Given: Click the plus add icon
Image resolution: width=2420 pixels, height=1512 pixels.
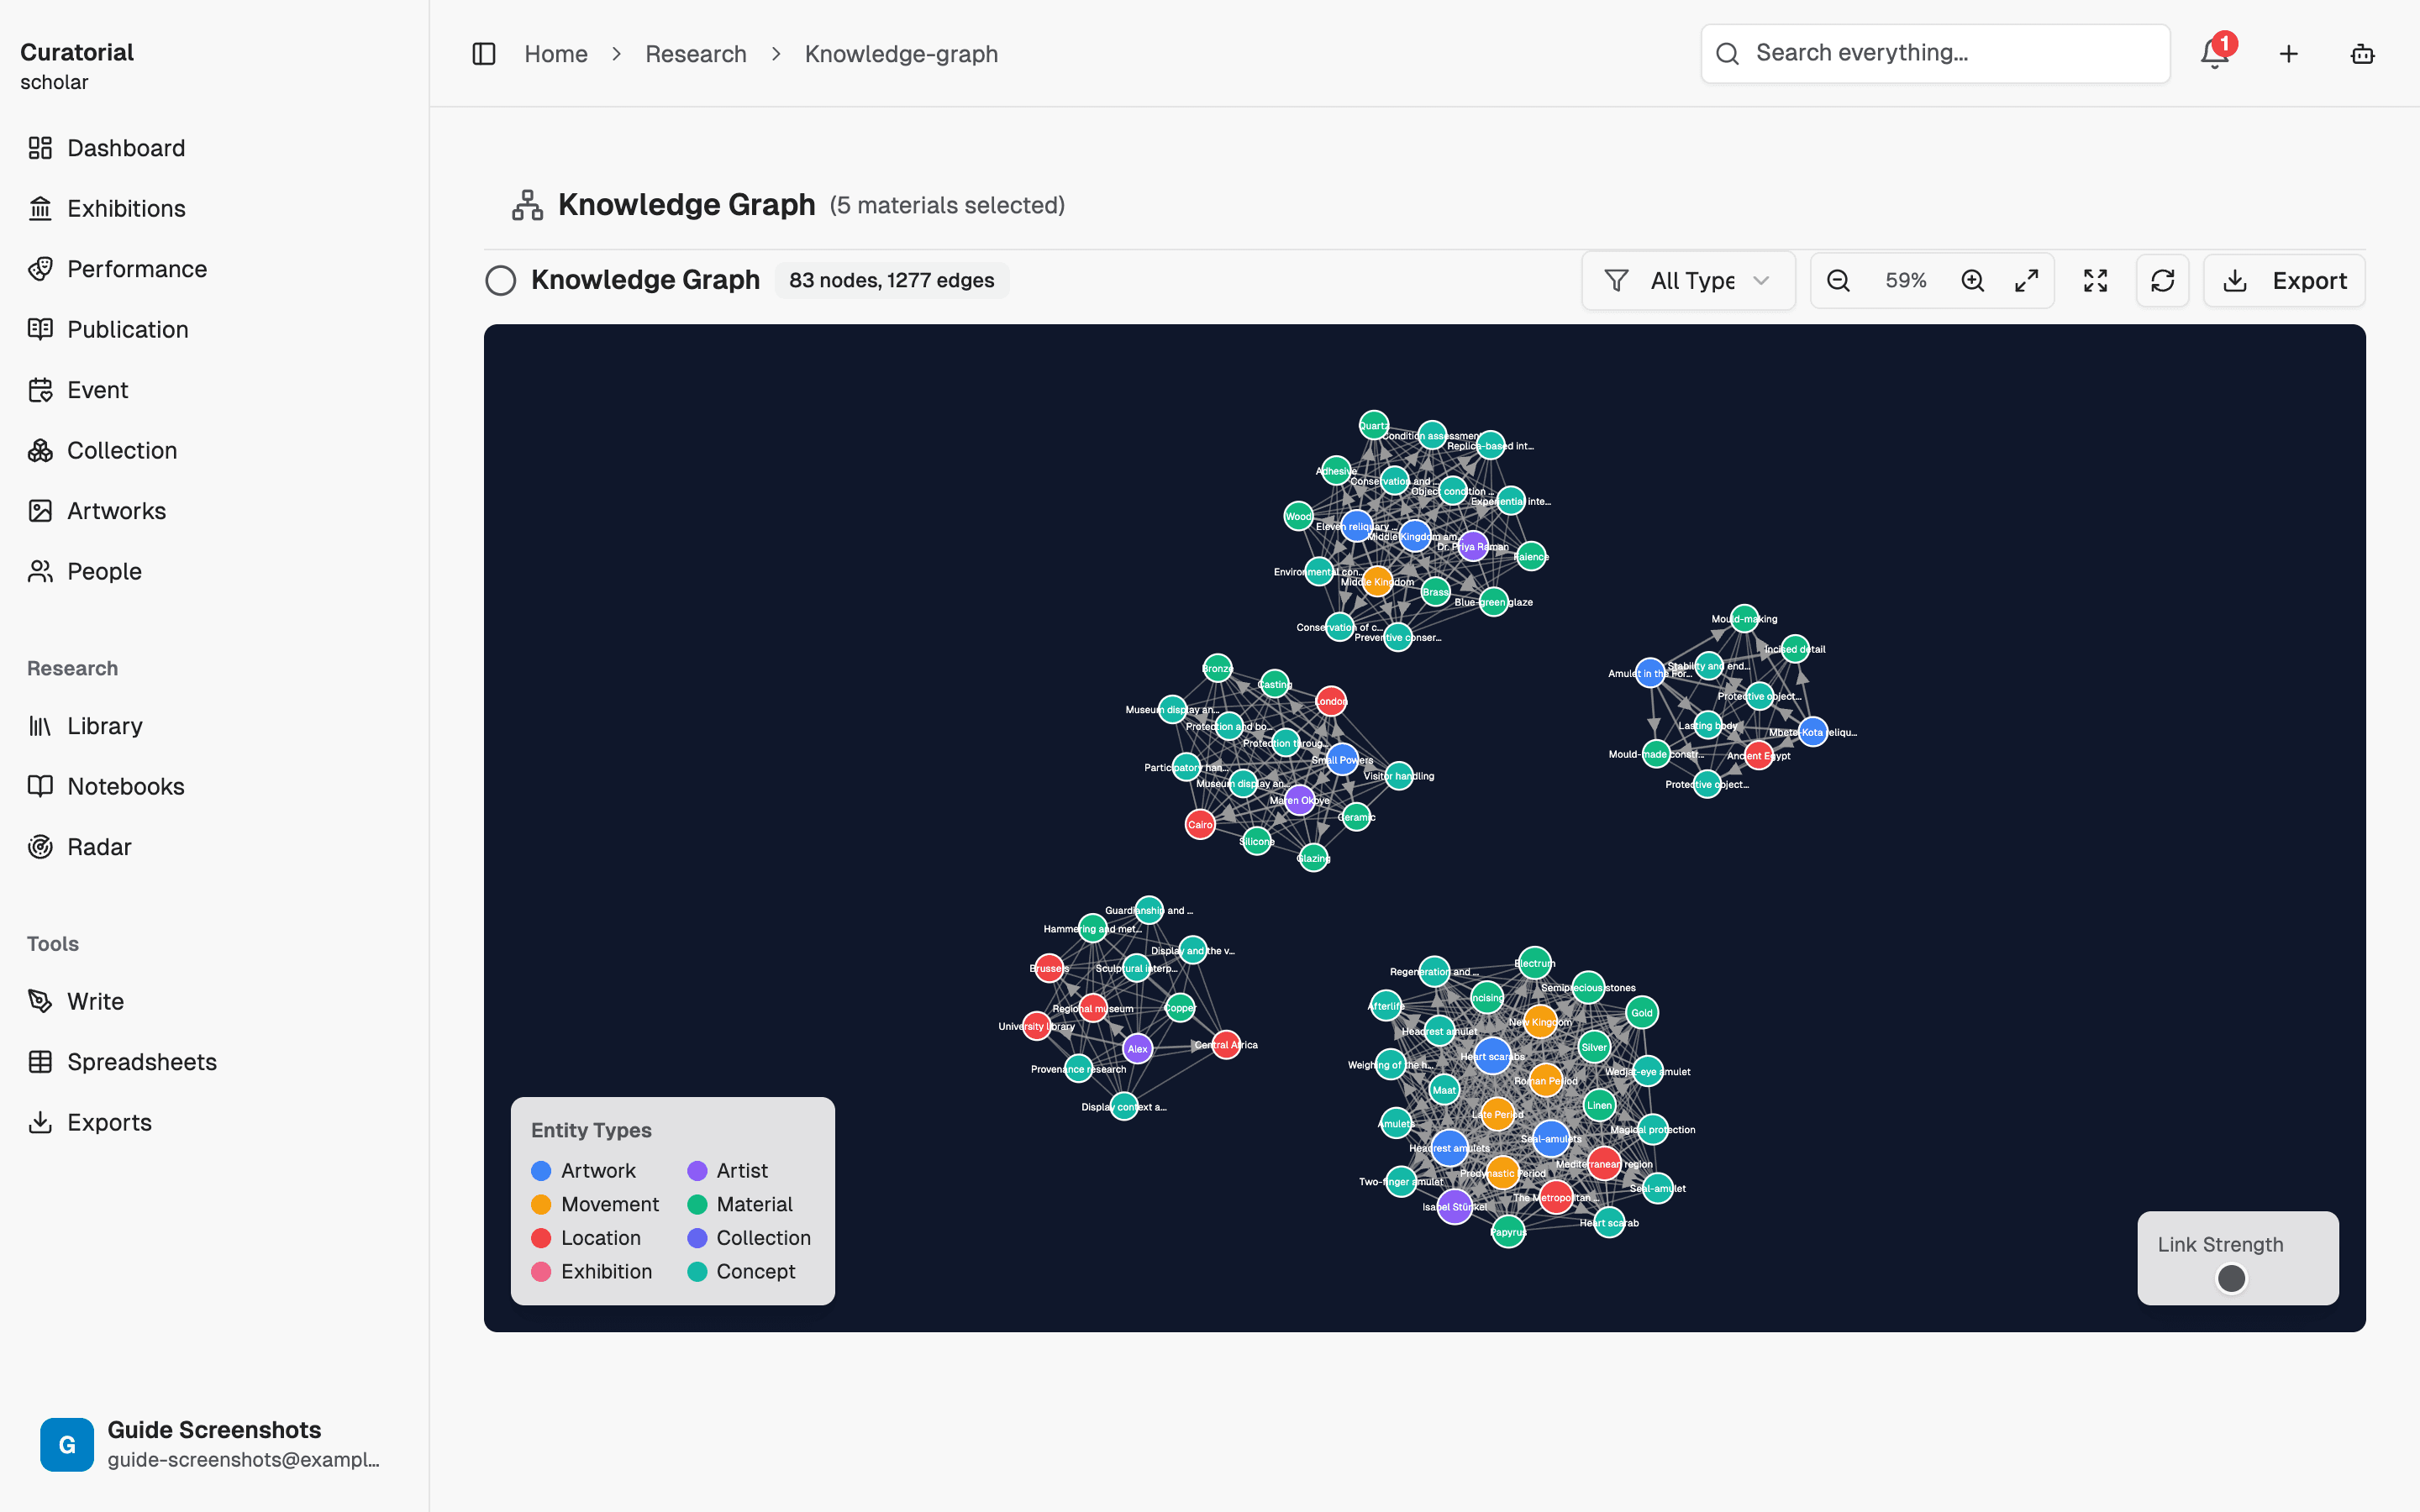Looking at the screenshot, I should pyautogui.click(x=2289, y=54).
